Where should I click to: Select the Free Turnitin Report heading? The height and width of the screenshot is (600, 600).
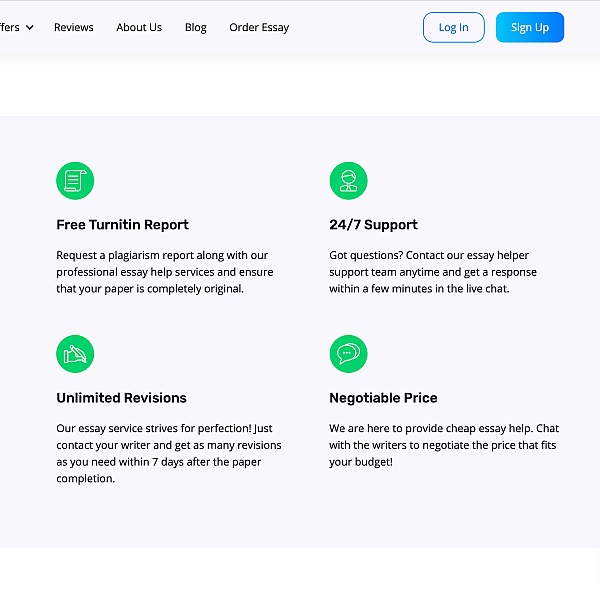point(122,225)
